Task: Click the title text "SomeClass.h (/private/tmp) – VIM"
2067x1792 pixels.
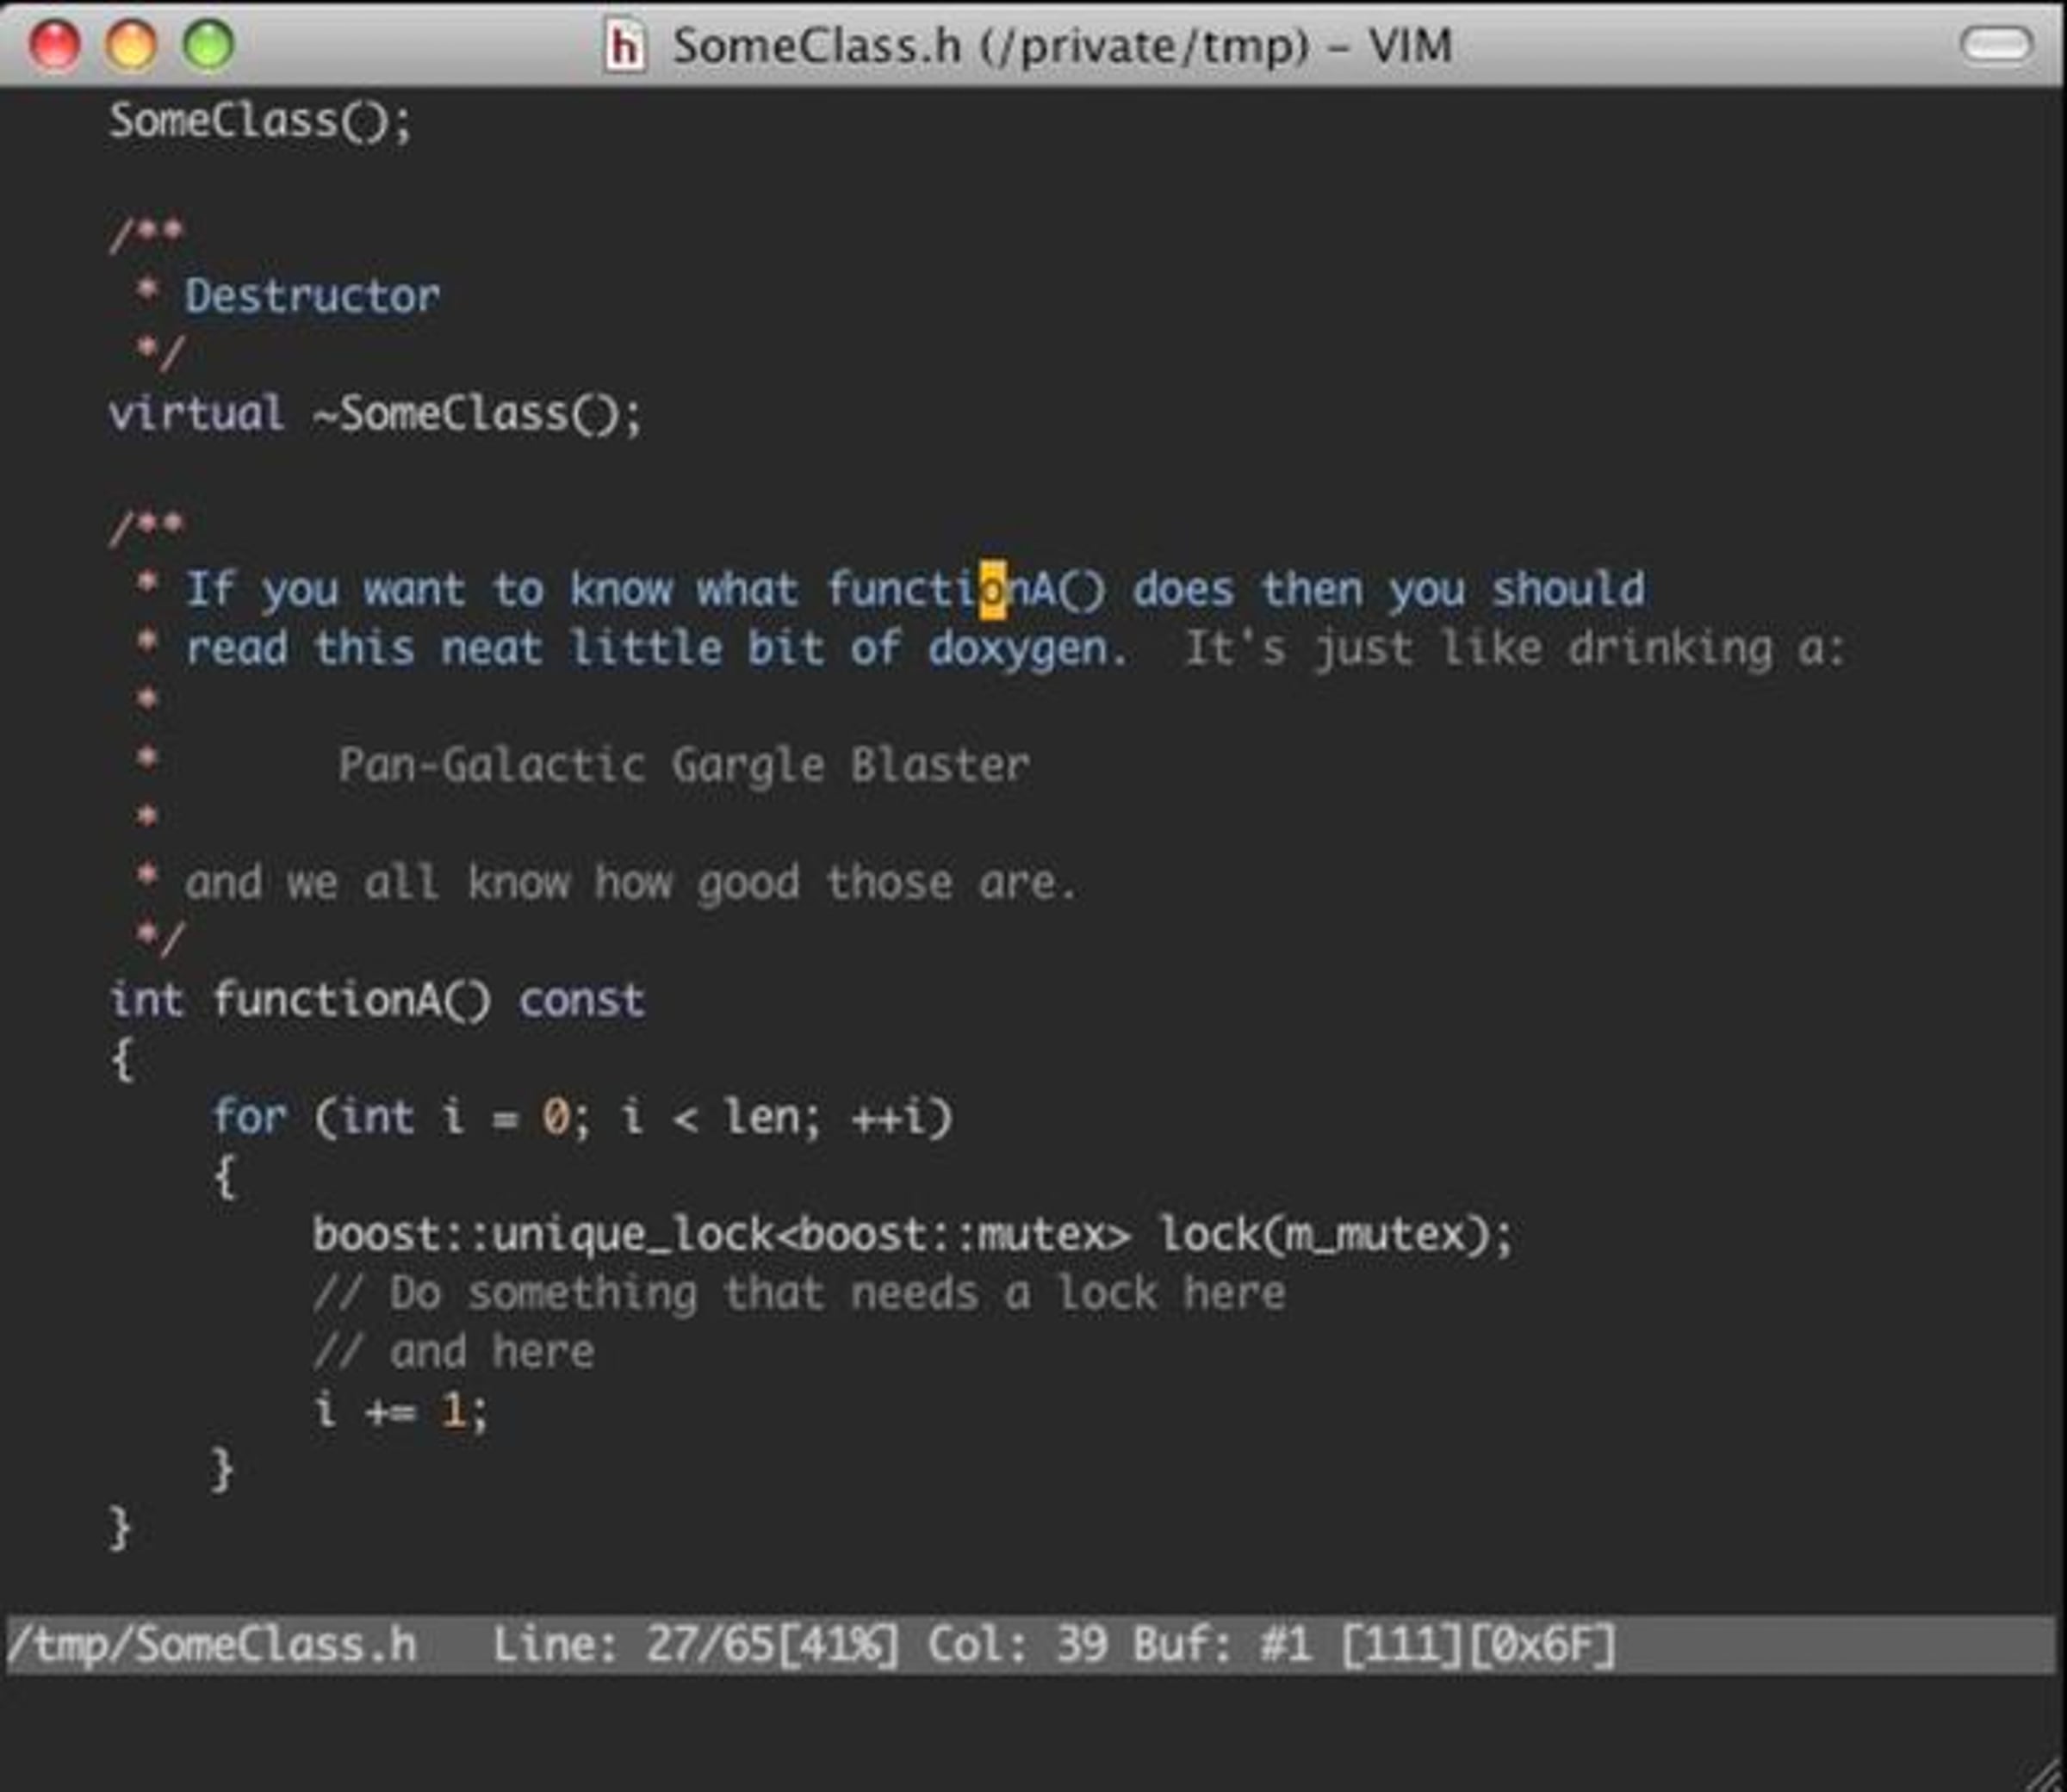Action: pyautogui.click(x=1062, y=46)
